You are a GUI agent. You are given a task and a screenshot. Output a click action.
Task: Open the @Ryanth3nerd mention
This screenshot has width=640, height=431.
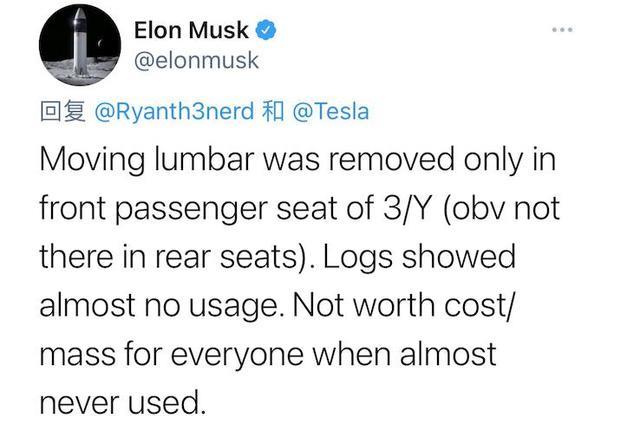(x=174, y=111)
